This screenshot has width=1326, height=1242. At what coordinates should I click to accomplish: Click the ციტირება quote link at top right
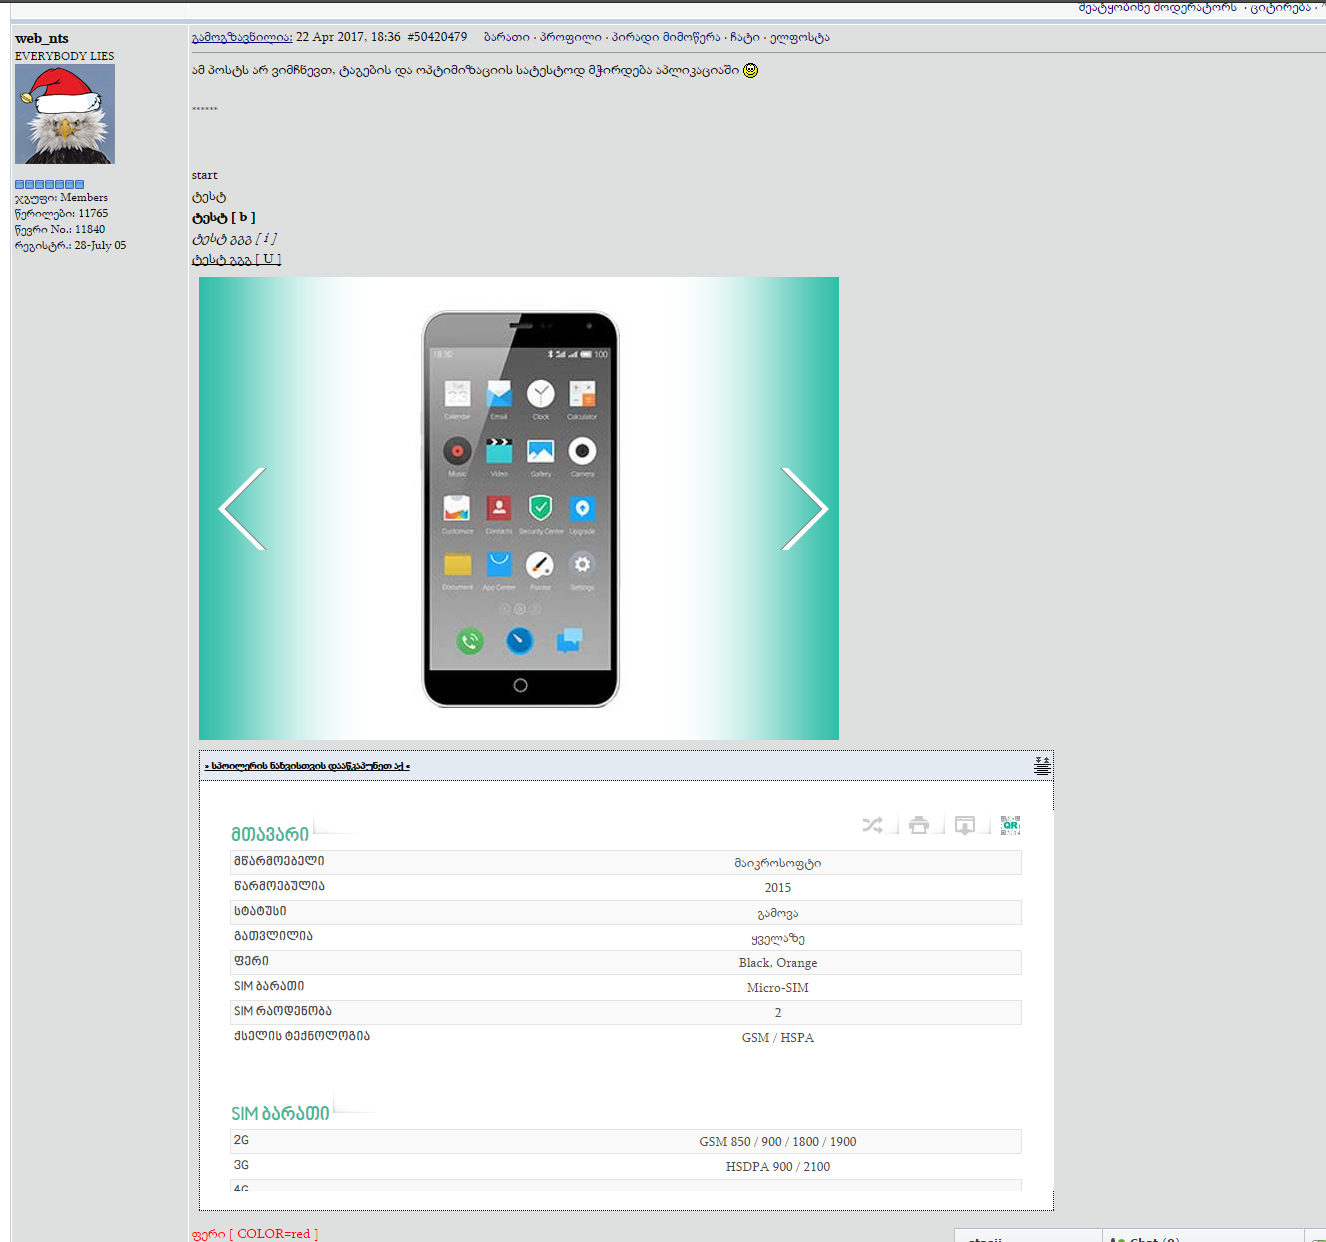tap(1280, 7)
